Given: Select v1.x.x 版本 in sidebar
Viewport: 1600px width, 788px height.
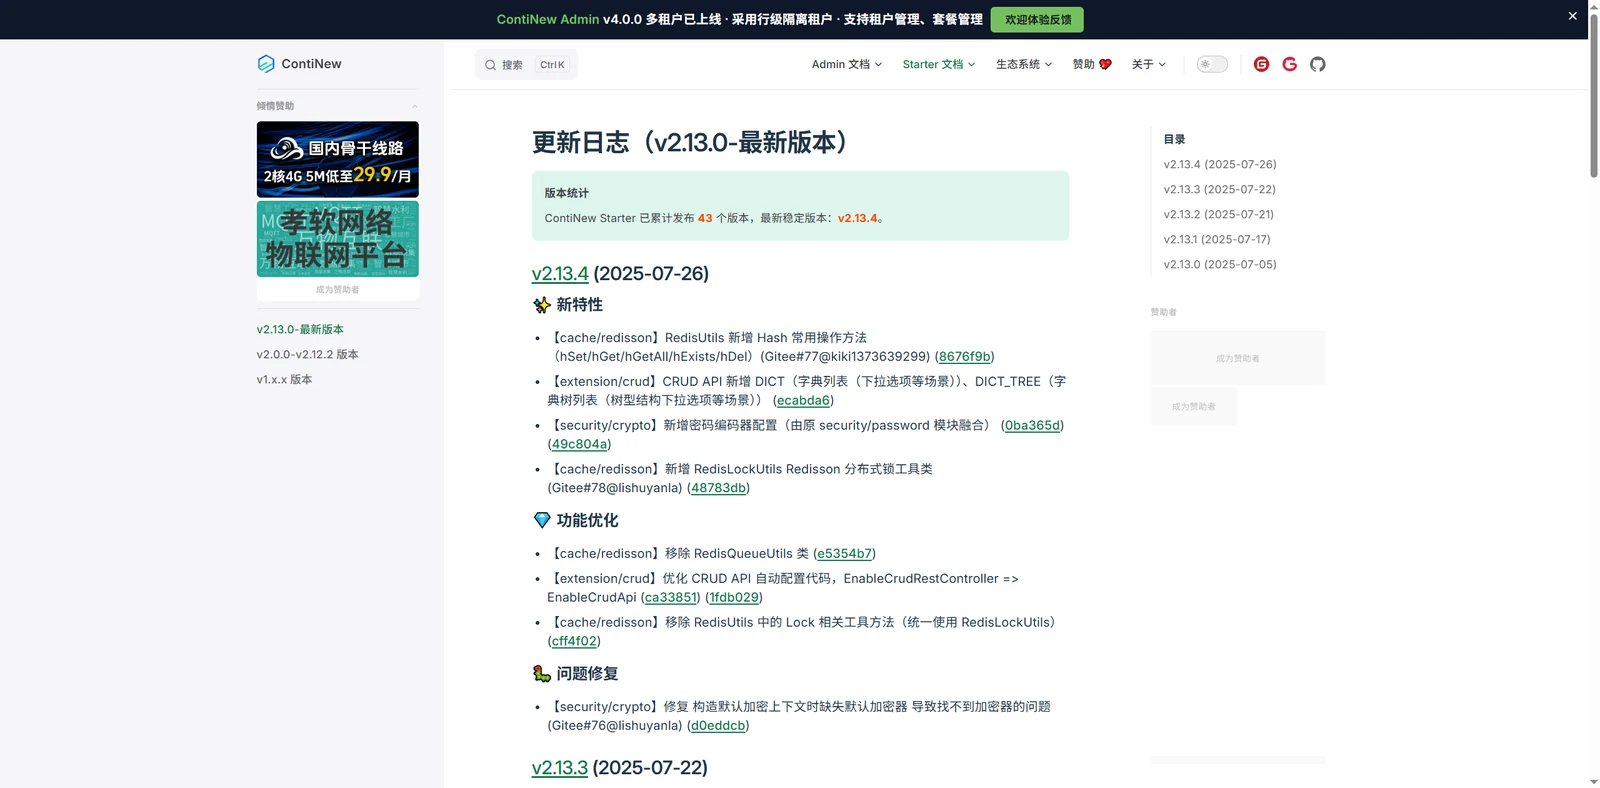Looking at the screenshot, I should pos(284,379).
